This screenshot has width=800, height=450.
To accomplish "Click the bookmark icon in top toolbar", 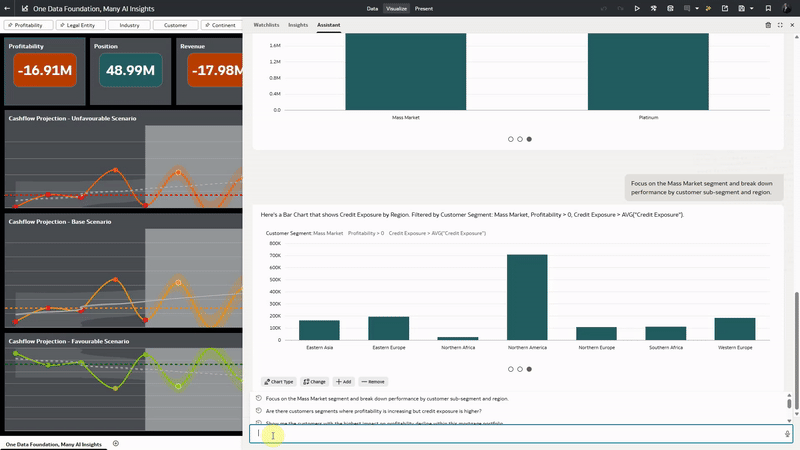I will point(768,9).
